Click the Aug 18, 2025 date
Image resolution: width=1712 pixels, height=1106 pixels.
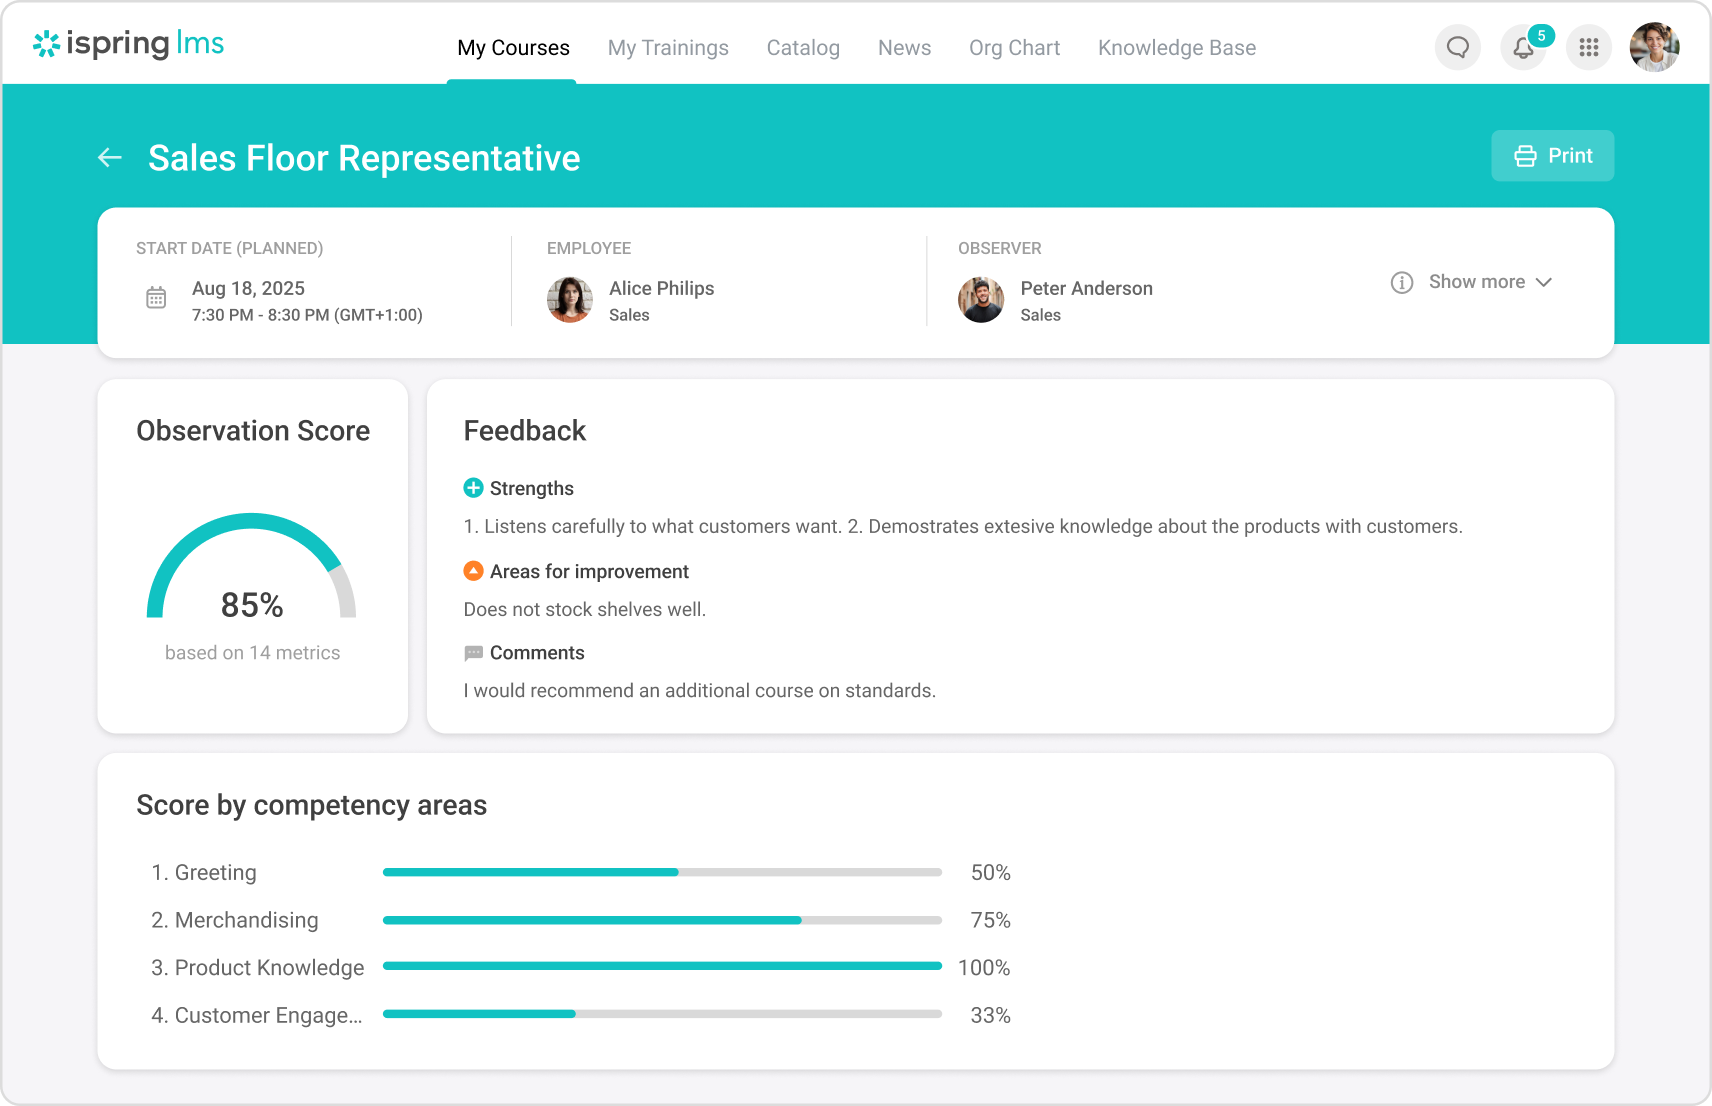(x=248, y=288)
